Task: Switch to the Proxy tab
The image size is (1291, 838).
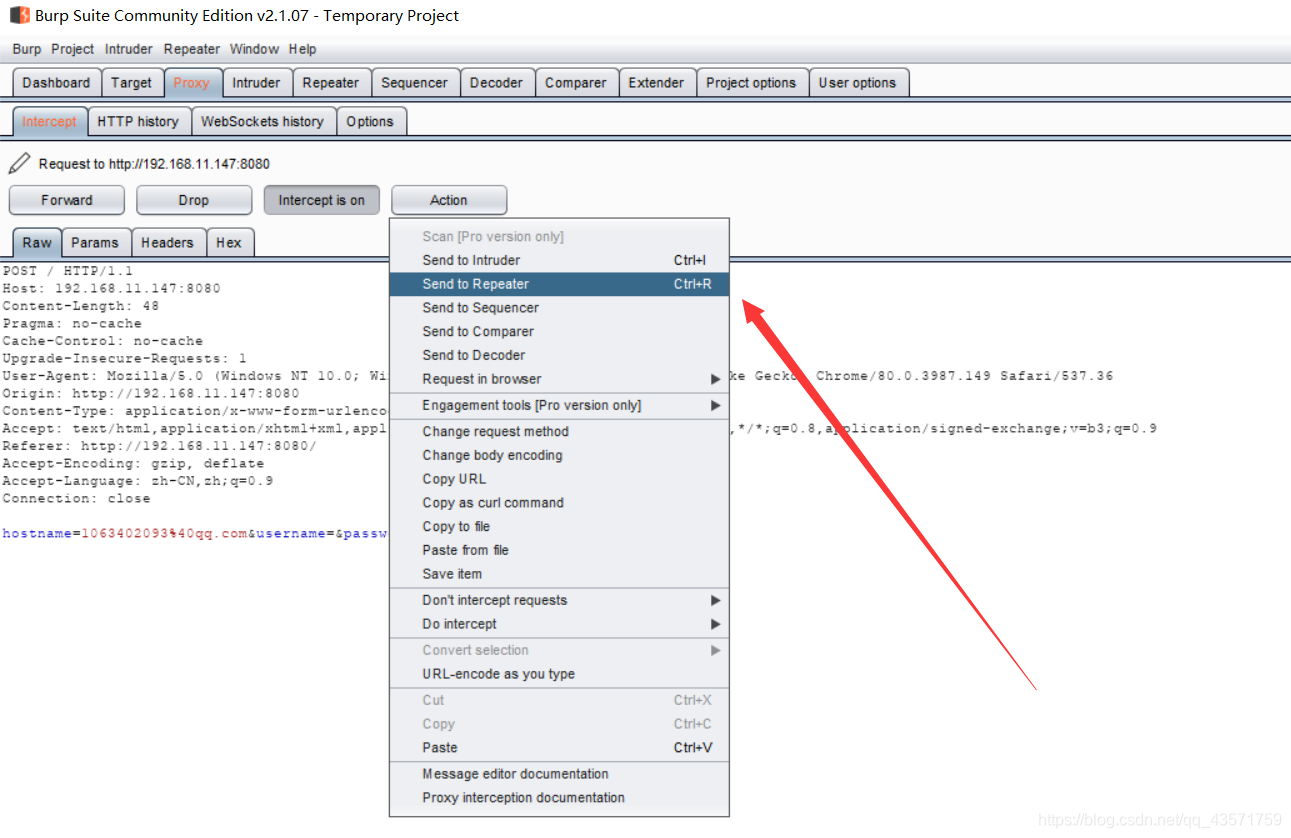Action: [x=192, y=83]
